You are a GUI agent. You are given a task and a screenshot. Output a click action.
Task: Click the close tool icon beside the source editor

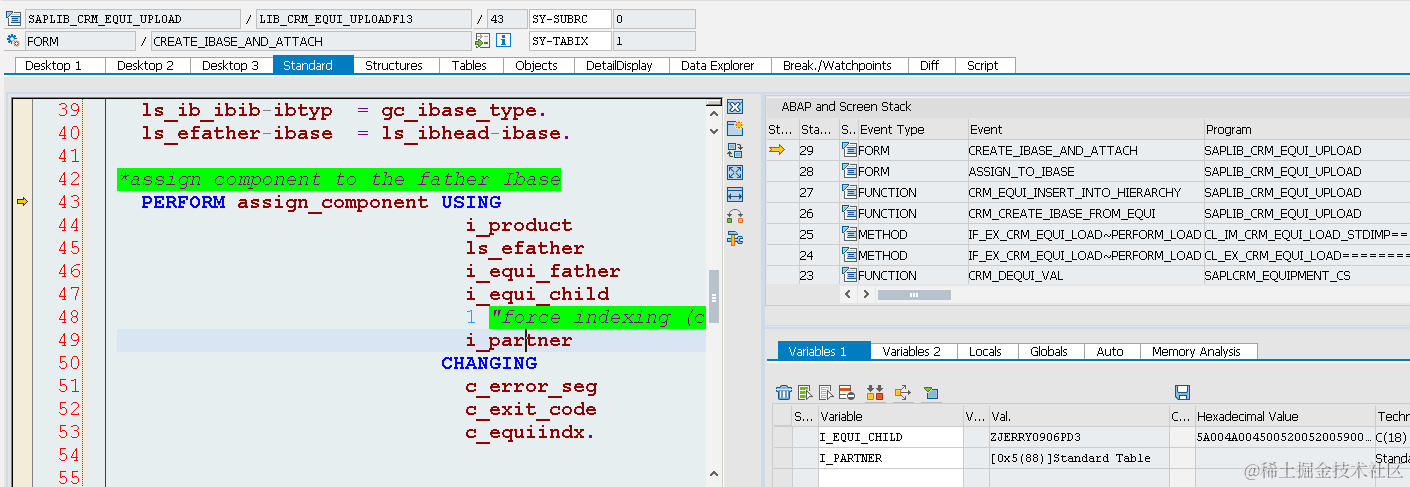point(735,107)
